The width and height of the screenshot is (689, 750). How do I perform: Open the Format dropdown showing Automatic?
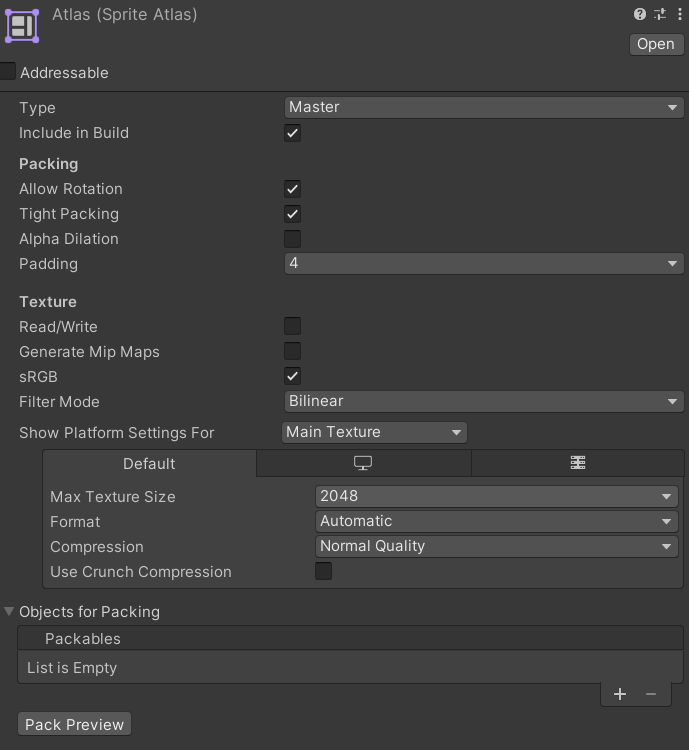point(497,521)
